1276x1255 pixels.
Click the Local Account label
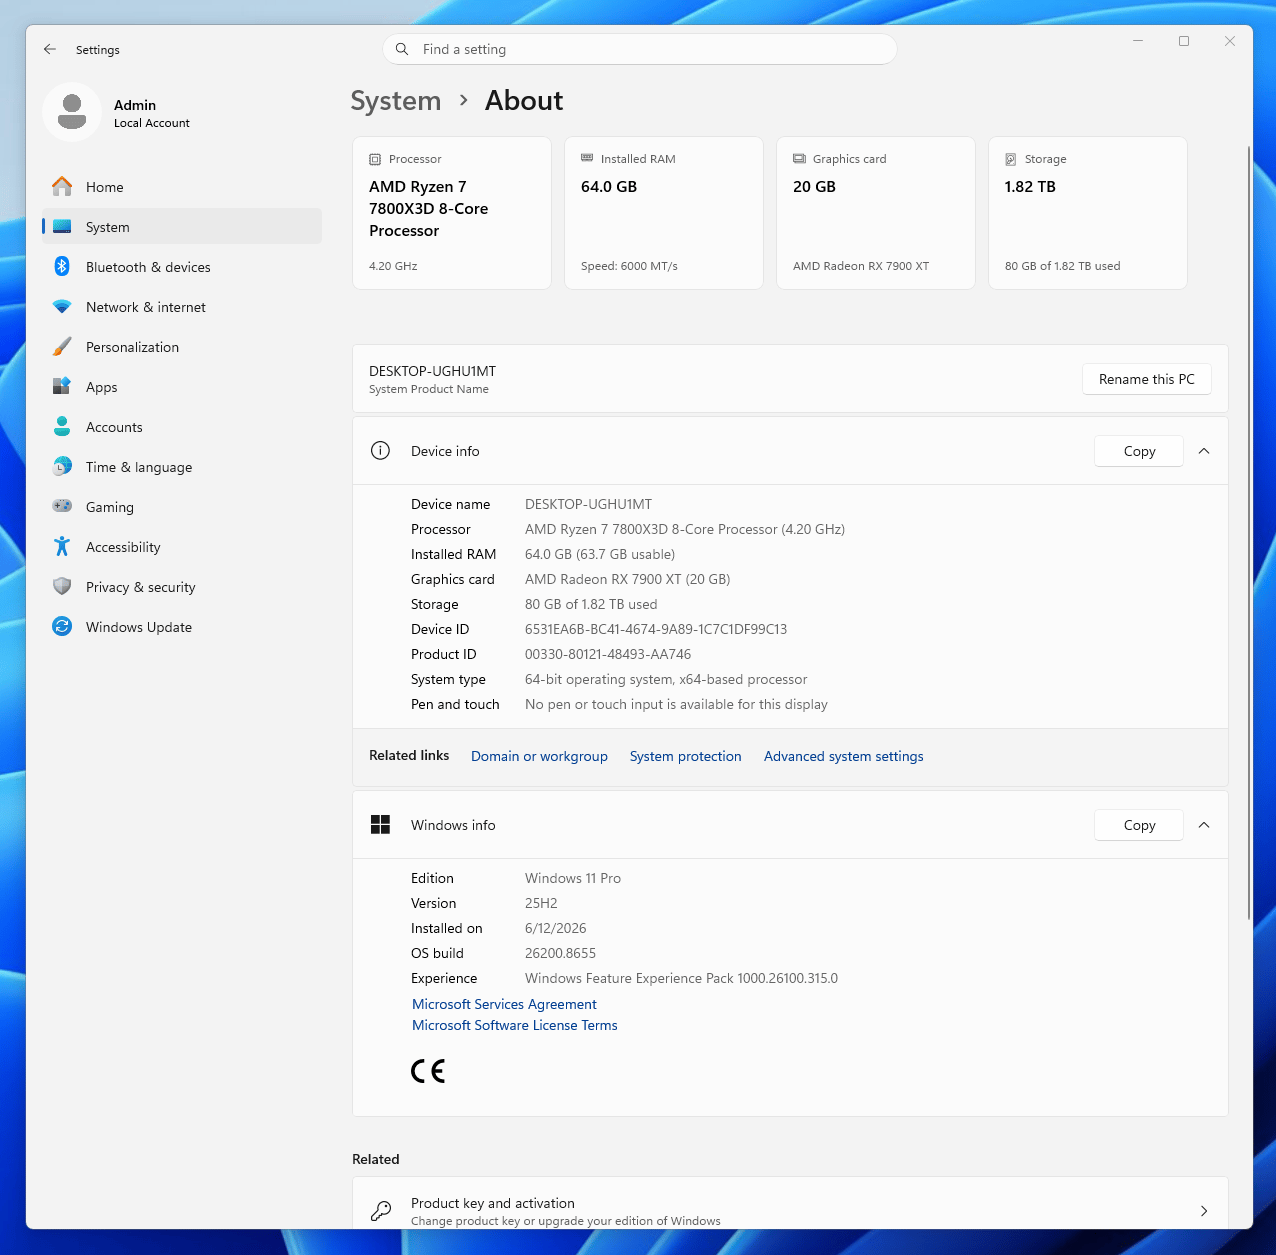pyautogui.click(x=152, y=123)
